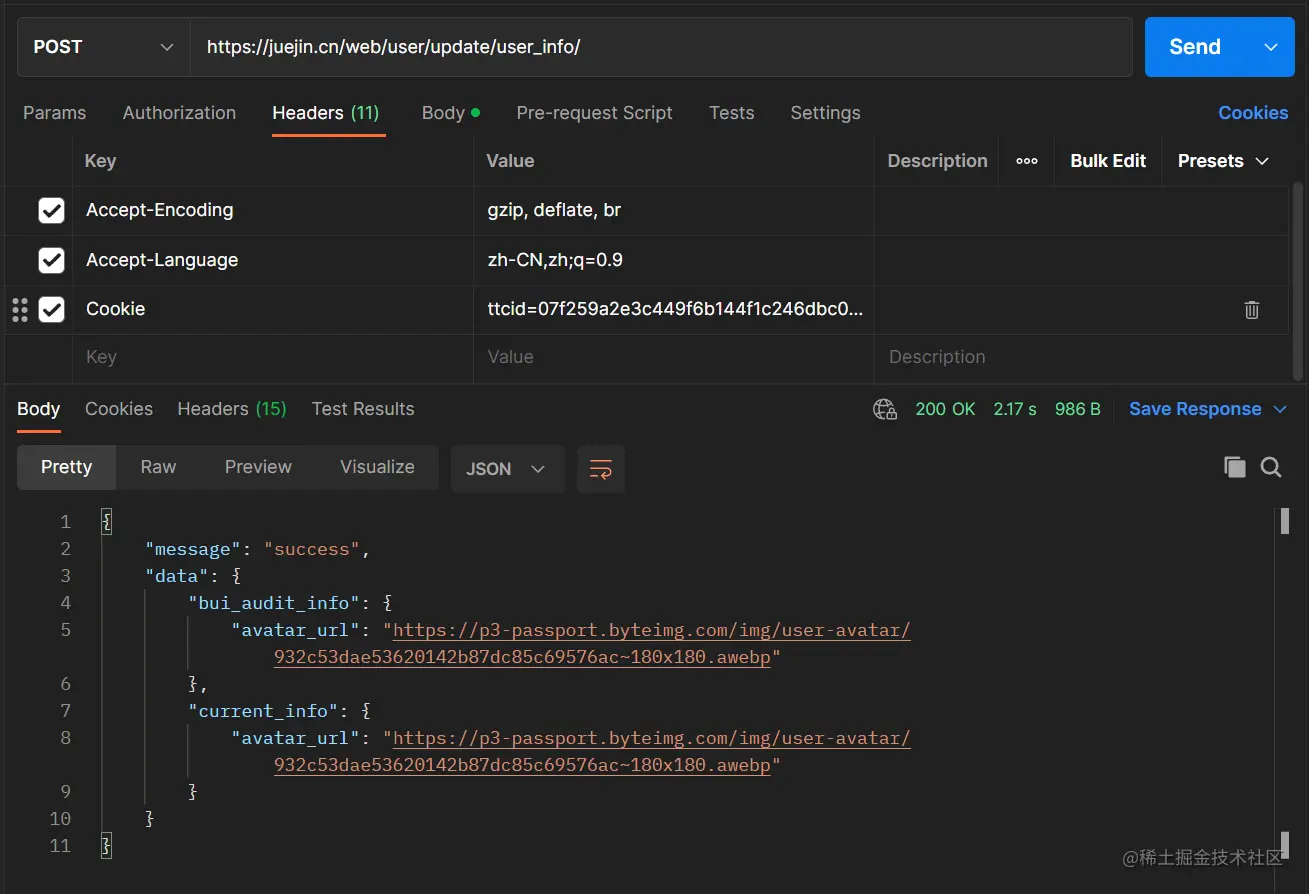Open the POST method dropdown
The width and height of the screenshot is (1309, 894).
pyautogui.click(x=104, y=47)
